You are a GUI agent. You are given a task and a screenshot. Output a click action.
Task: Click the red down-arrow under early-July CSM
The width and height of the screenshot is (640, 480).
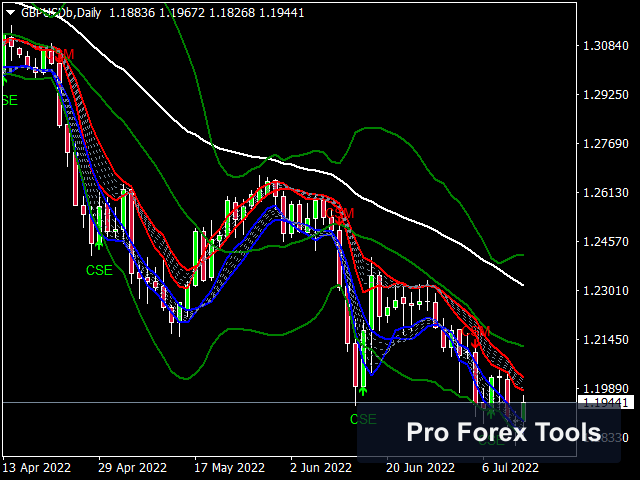475,344
